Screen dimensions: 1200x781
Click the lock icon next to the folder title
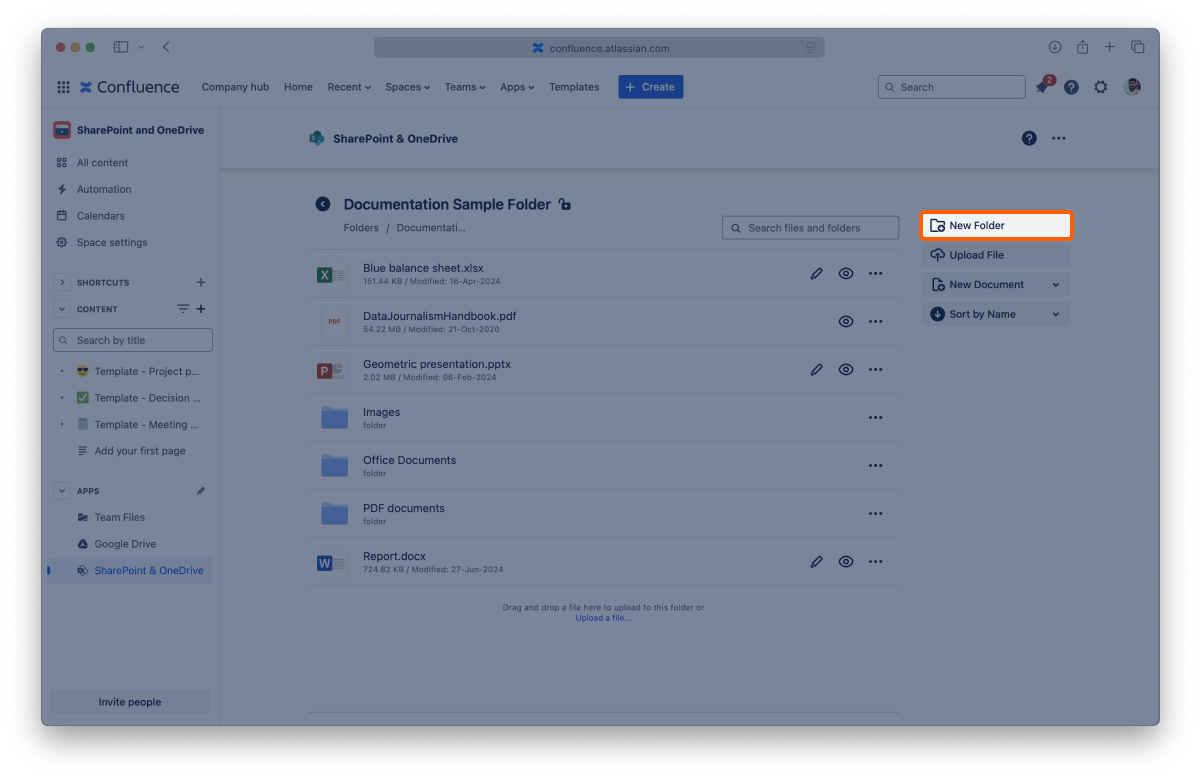click(565, 205)
